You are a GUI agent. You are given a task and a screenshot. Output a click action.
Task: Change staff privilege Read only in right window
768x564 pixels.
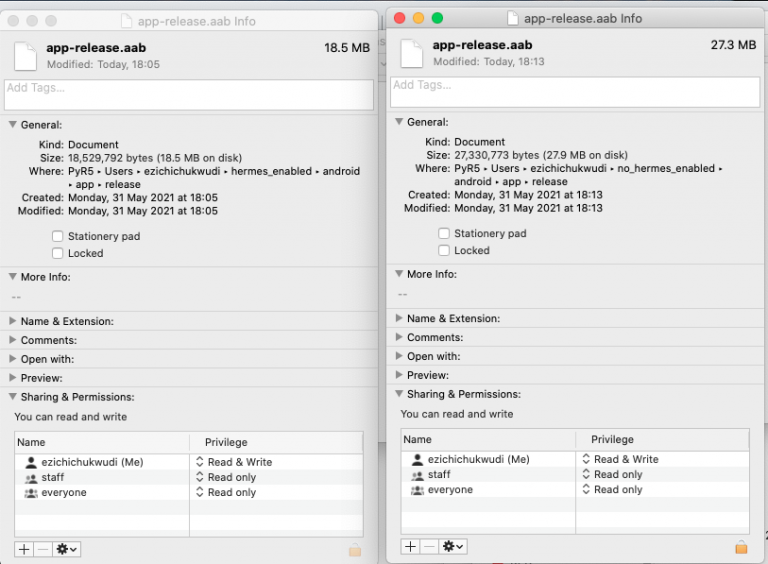pyautogui.click(x=613, y=474)
